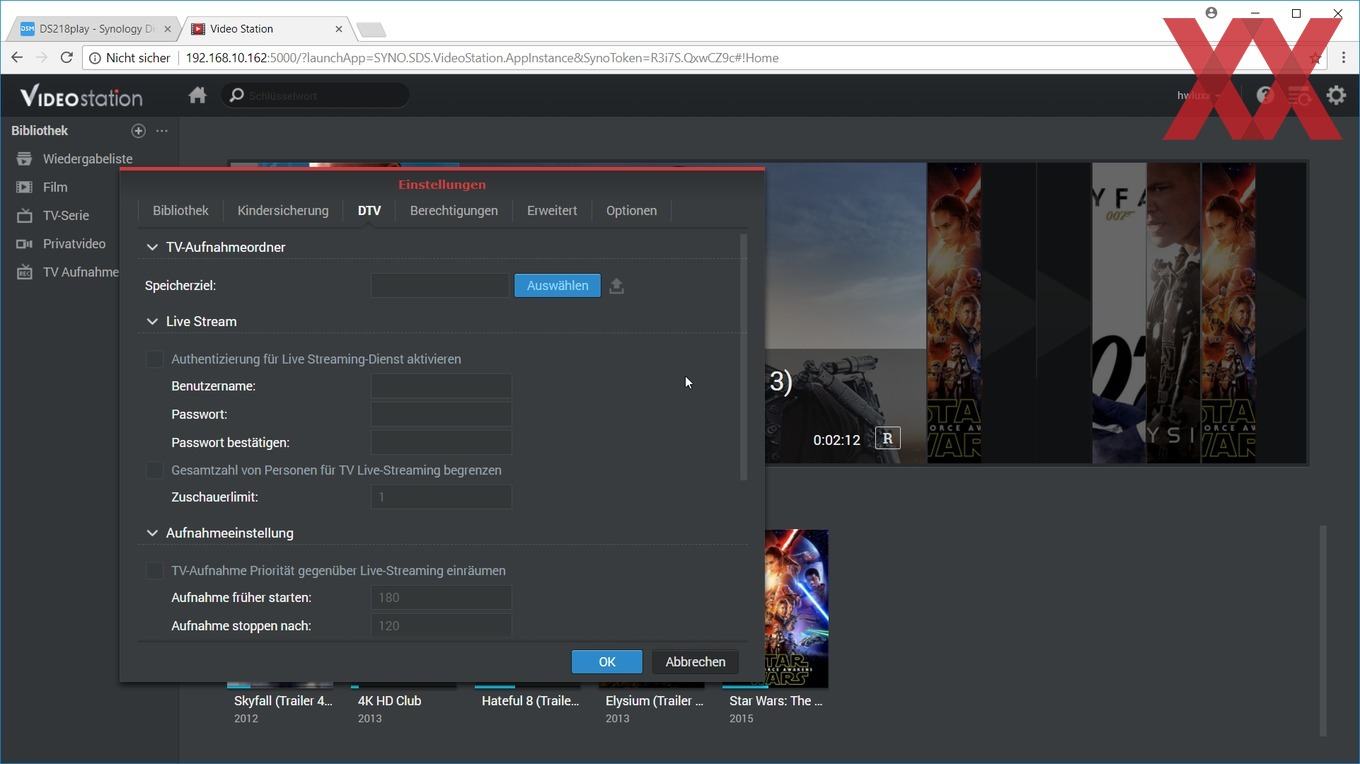Click settings dialog vertical scrollbar

[743, 357]
